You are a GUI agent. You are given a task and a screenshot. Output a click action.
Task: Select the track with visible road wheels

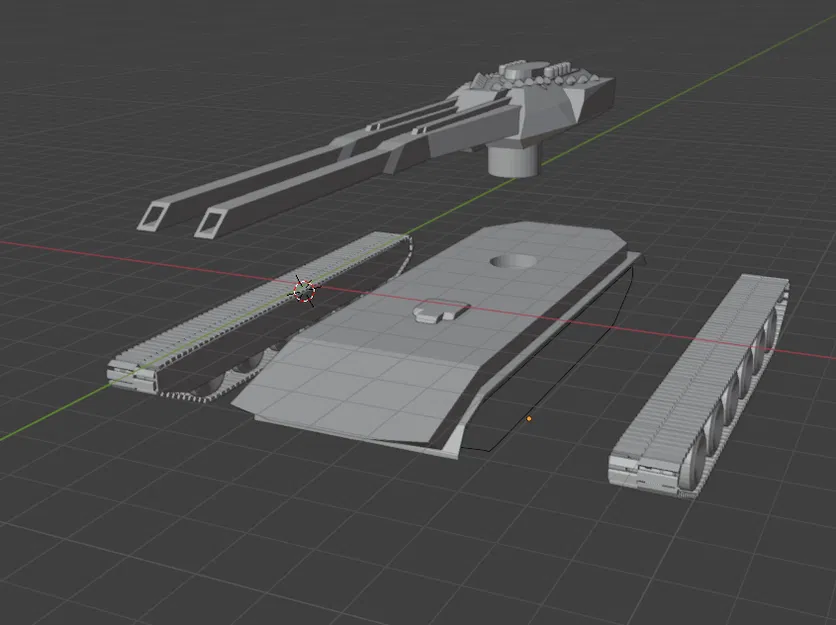[698, 387]
